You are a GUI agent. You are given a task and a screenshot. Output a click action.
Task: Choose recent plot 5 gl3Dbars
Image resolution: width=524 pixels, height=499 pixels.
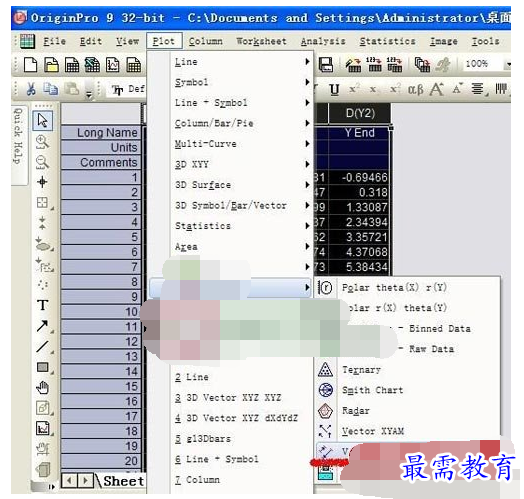231,439
